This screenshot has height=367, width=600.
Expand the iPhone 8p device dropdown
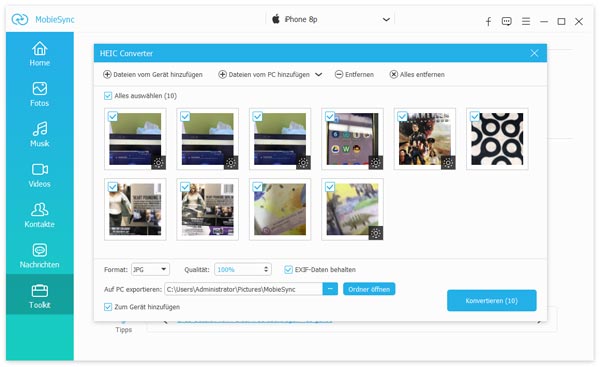point(386,20)
